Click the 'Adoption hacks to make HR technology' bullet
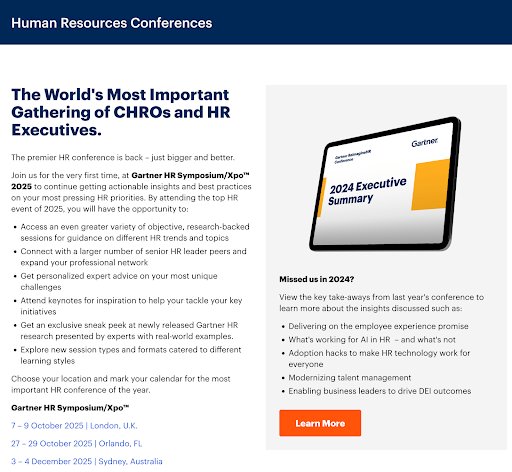512x472 pixels. [379, 358]
